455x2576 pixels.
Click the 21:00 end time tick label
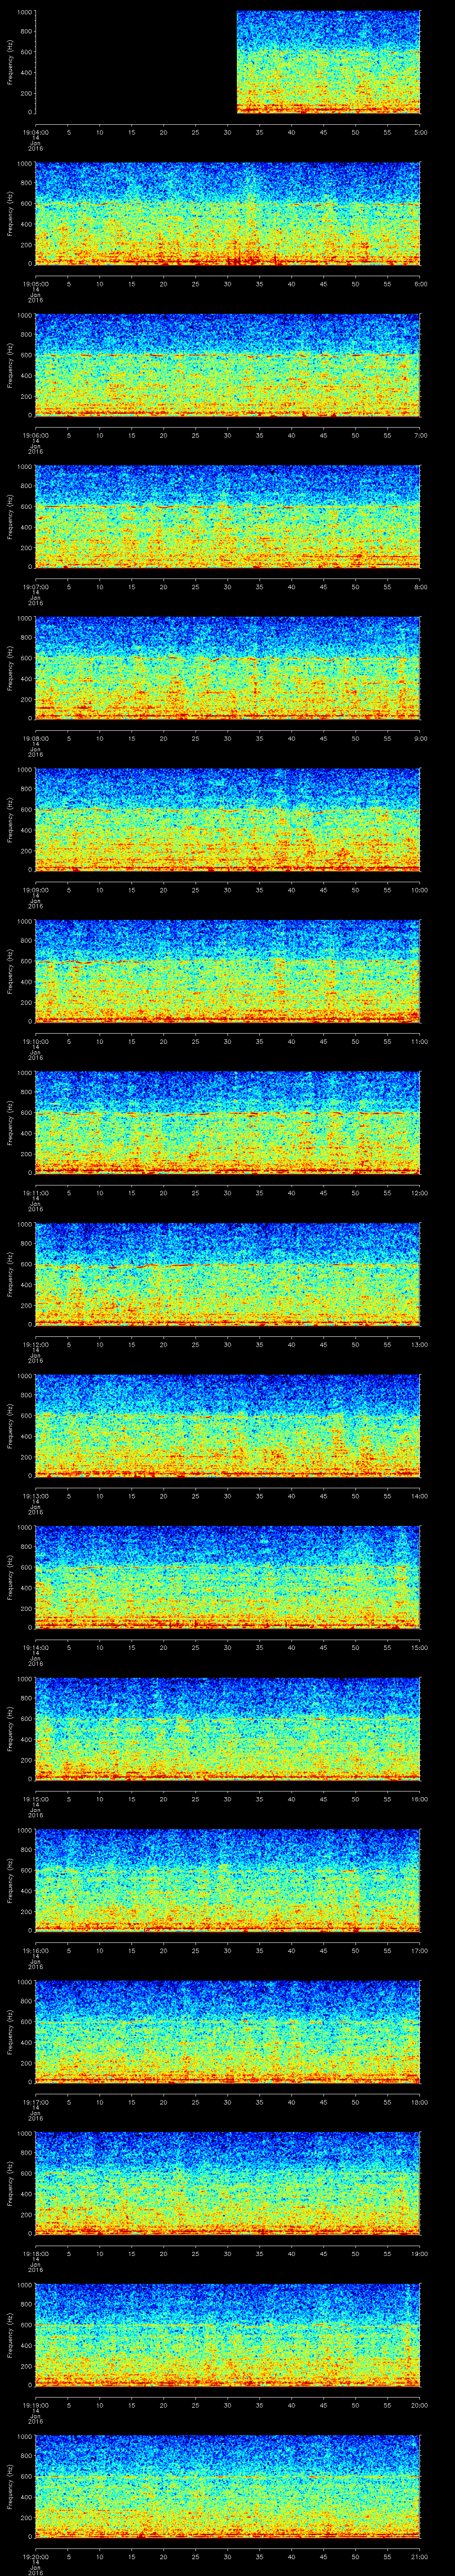coord(419,2556)
